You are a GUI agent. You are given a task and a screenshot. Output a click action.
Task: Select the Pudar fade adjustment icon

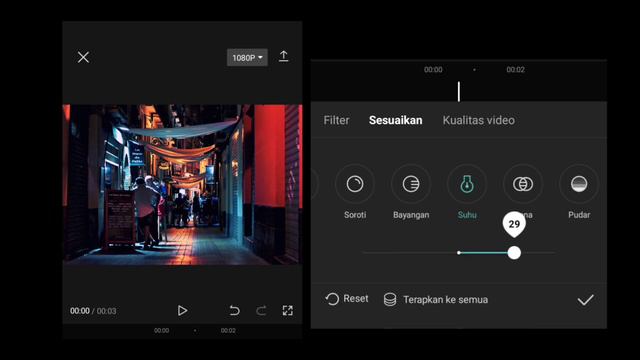click(579, 184)
